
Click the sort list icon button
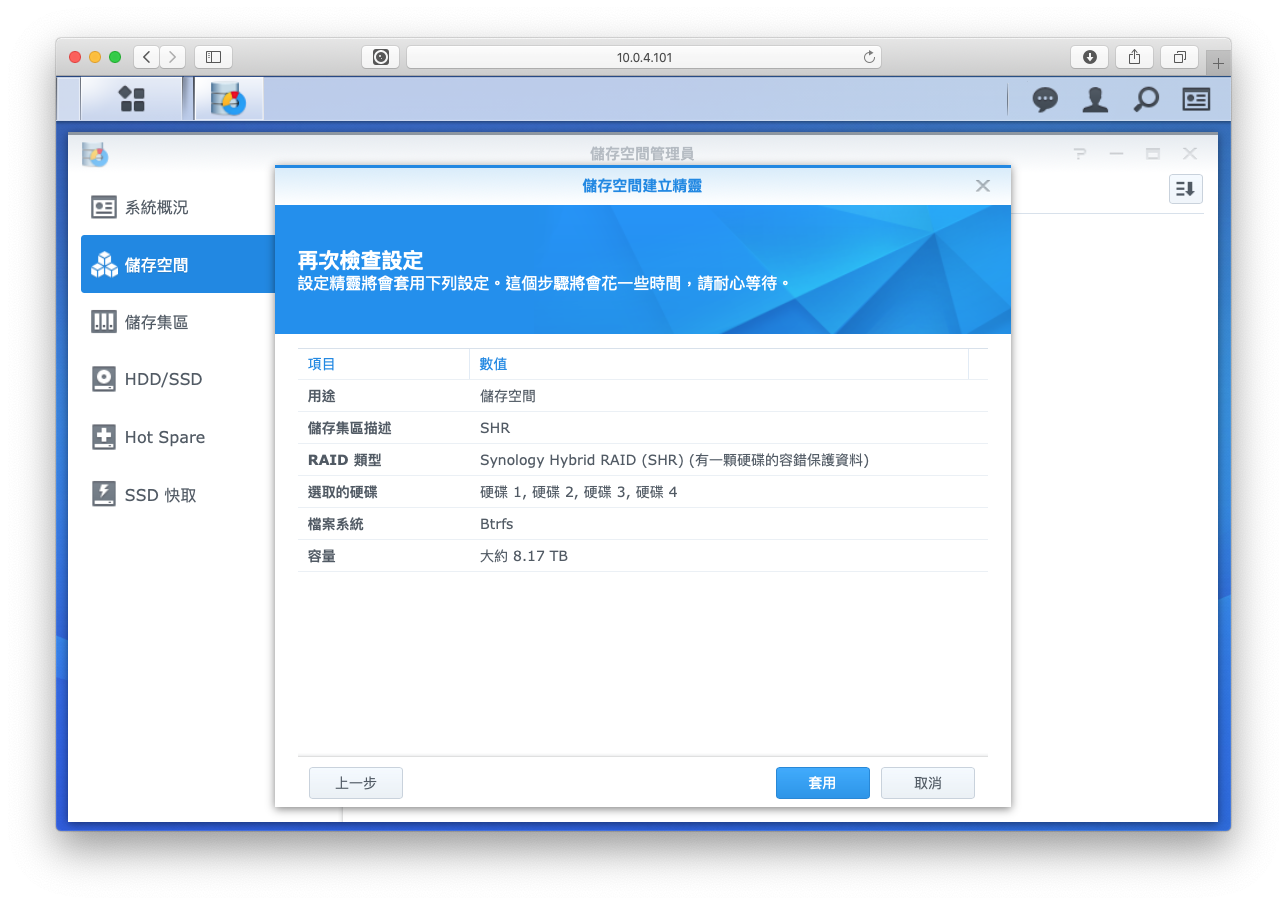[1185, 189]
